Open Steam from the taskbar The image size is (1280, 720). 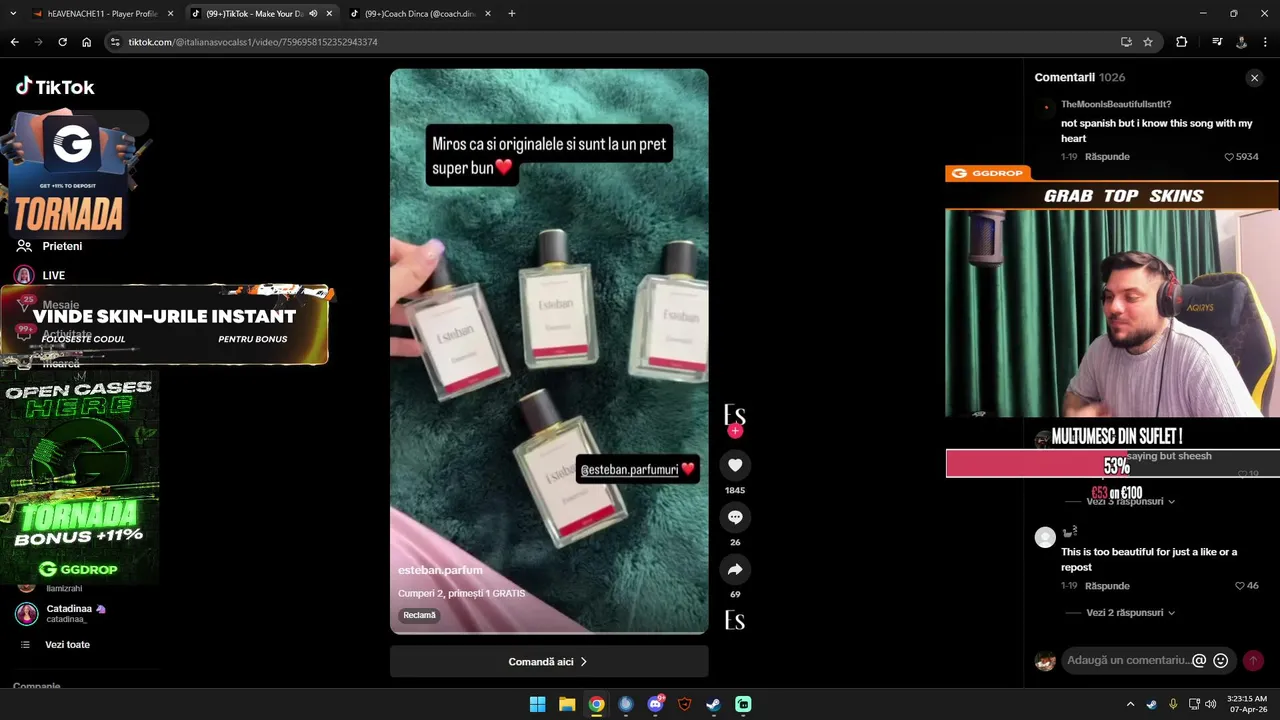[x=713, y=704]
